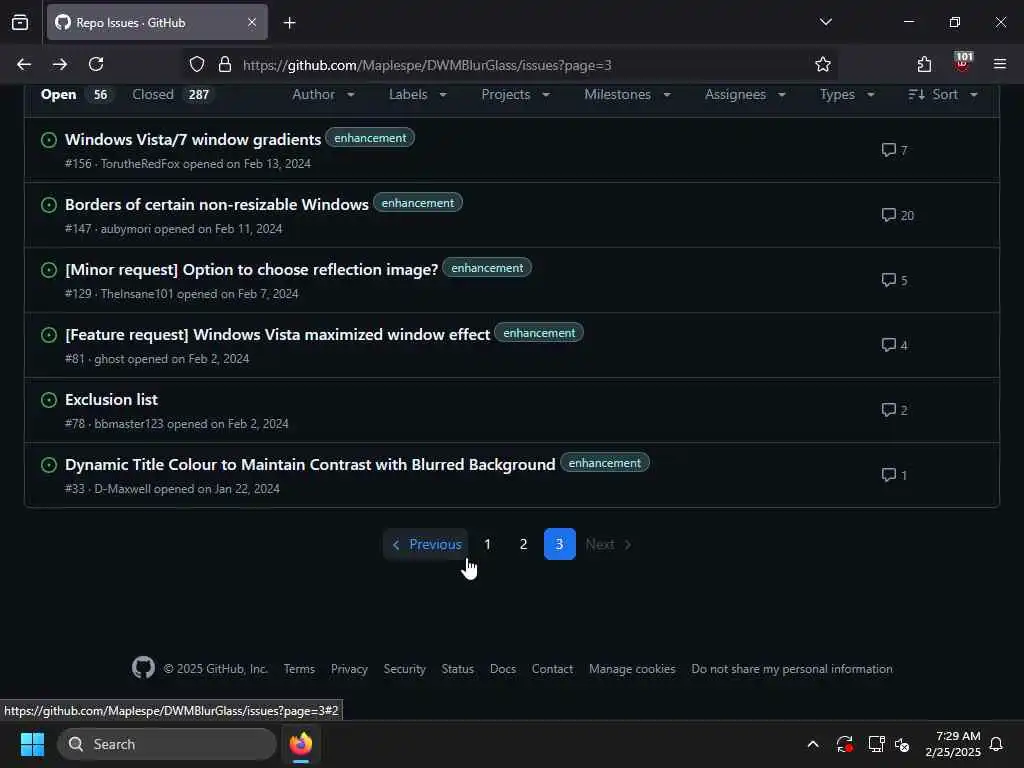Open the Docs footer link
1024x768 pixels.
(x=503, y=669)
